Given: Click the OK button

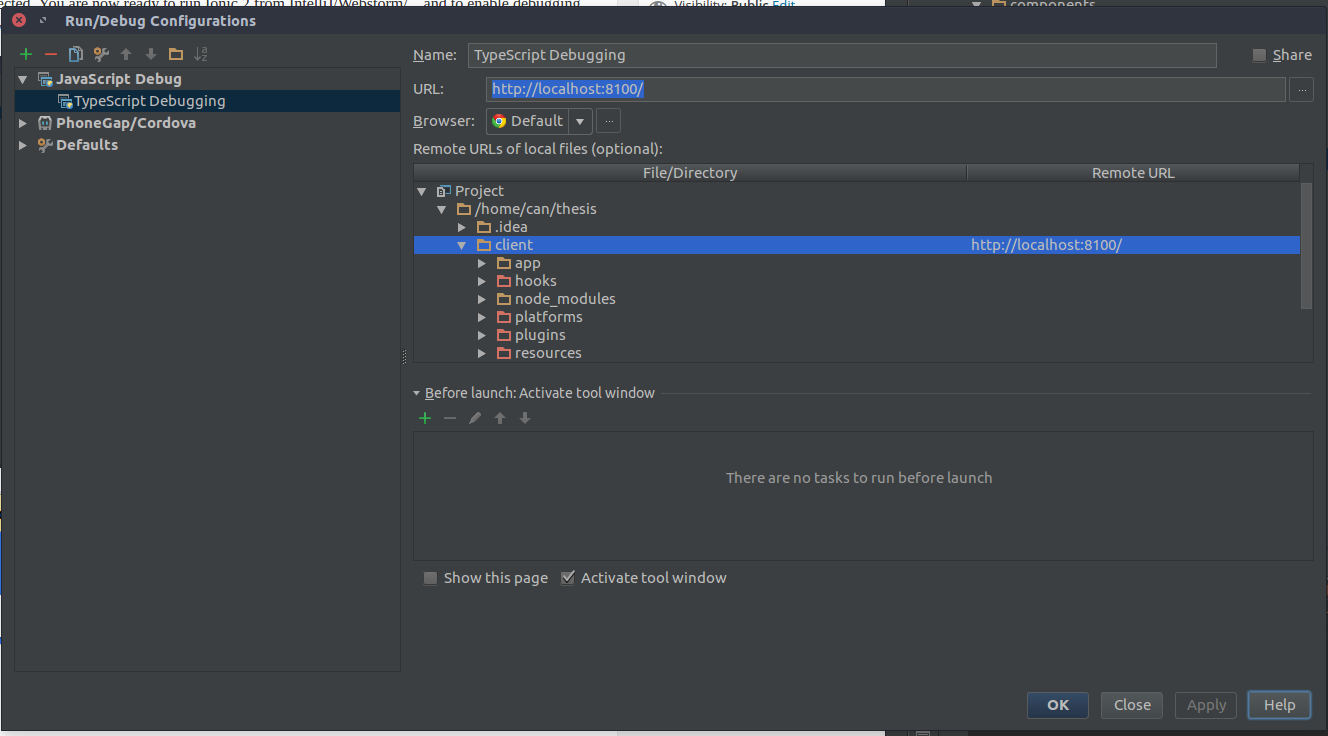Looking at the screenshot, I should (x=1058, y=705).
